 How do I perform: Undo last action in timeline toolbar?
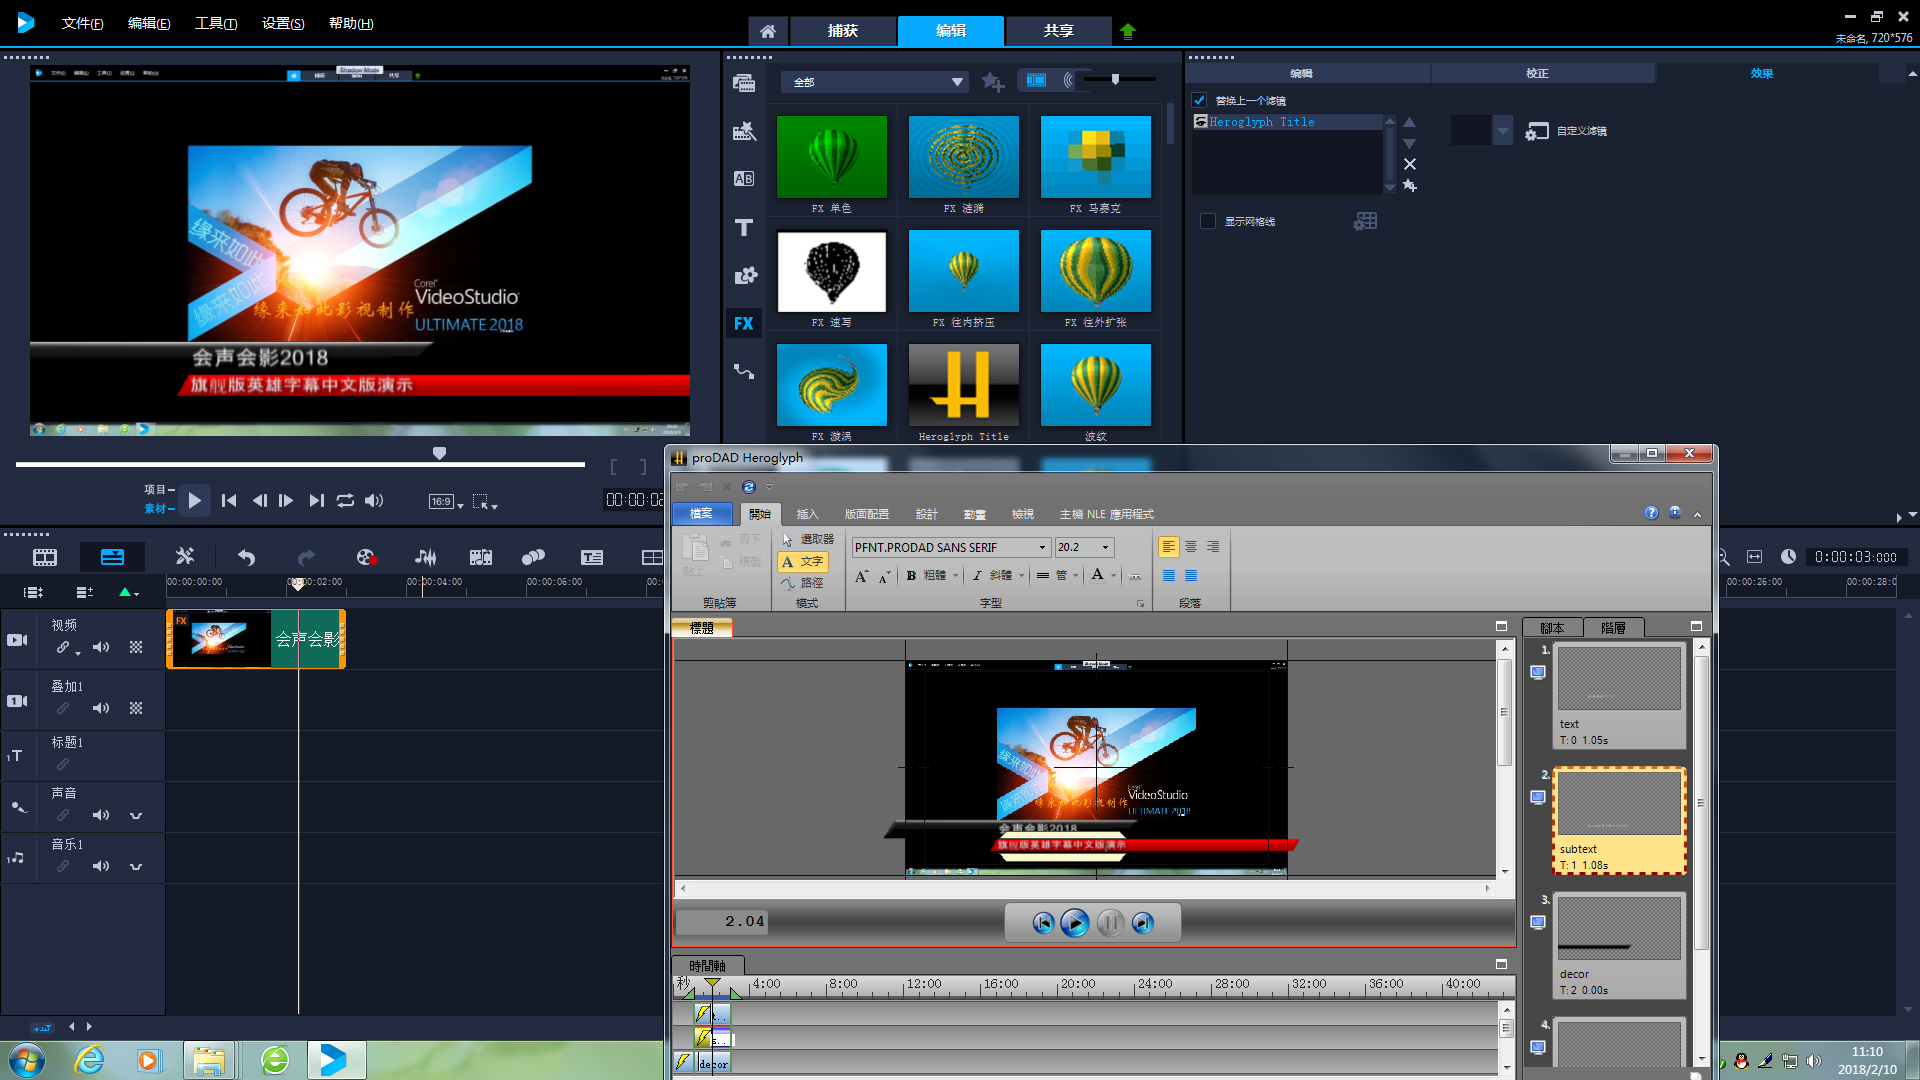[246, 557]
